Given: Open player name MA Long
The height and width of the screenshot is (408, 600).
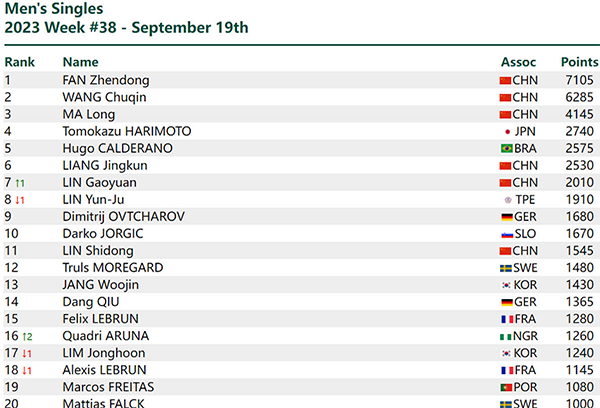Looking at the screenshot, I should coord(89,114).
